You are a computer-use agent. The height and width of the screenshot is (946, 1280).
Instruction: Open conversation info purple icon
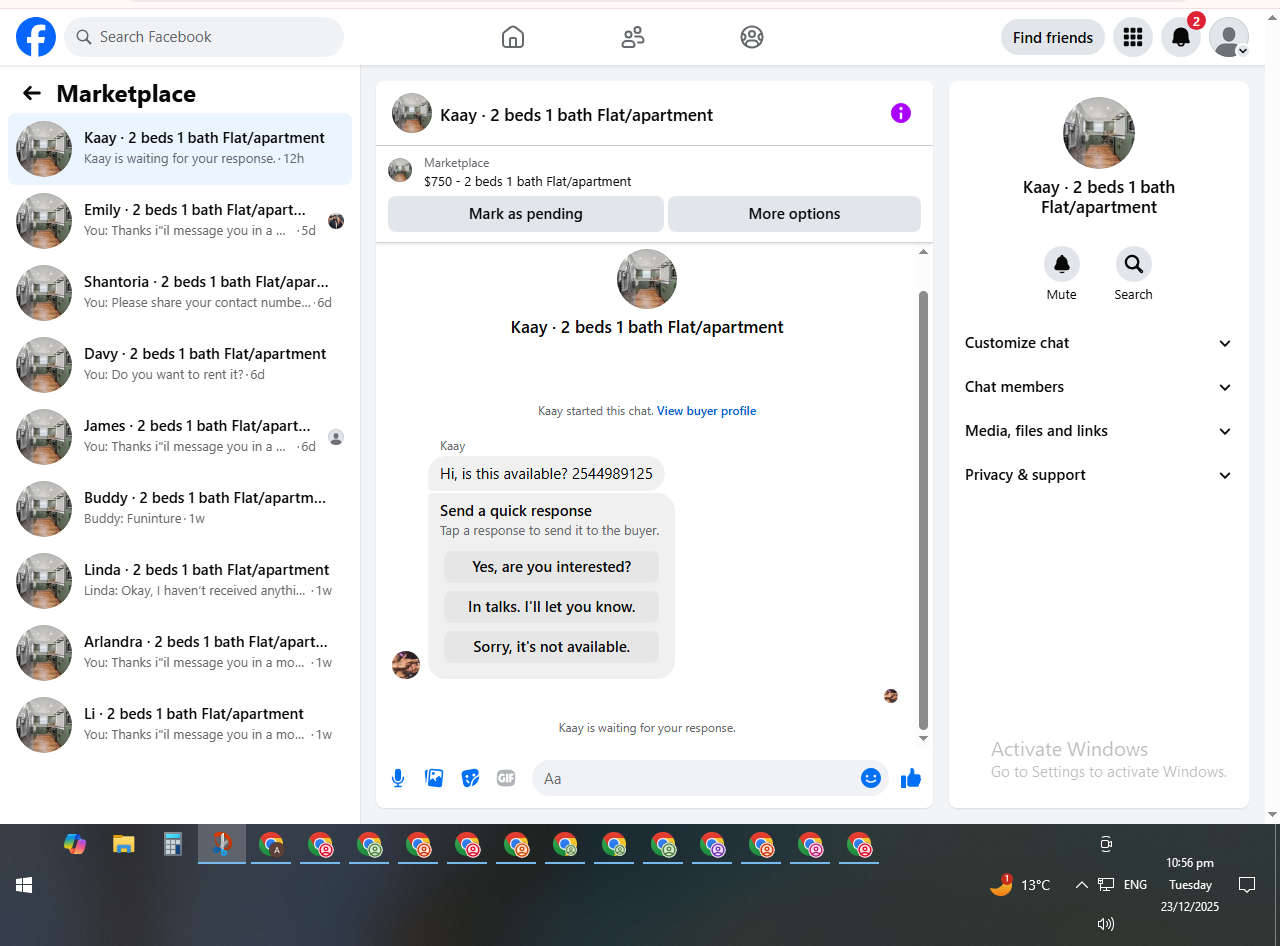(901, 113)
